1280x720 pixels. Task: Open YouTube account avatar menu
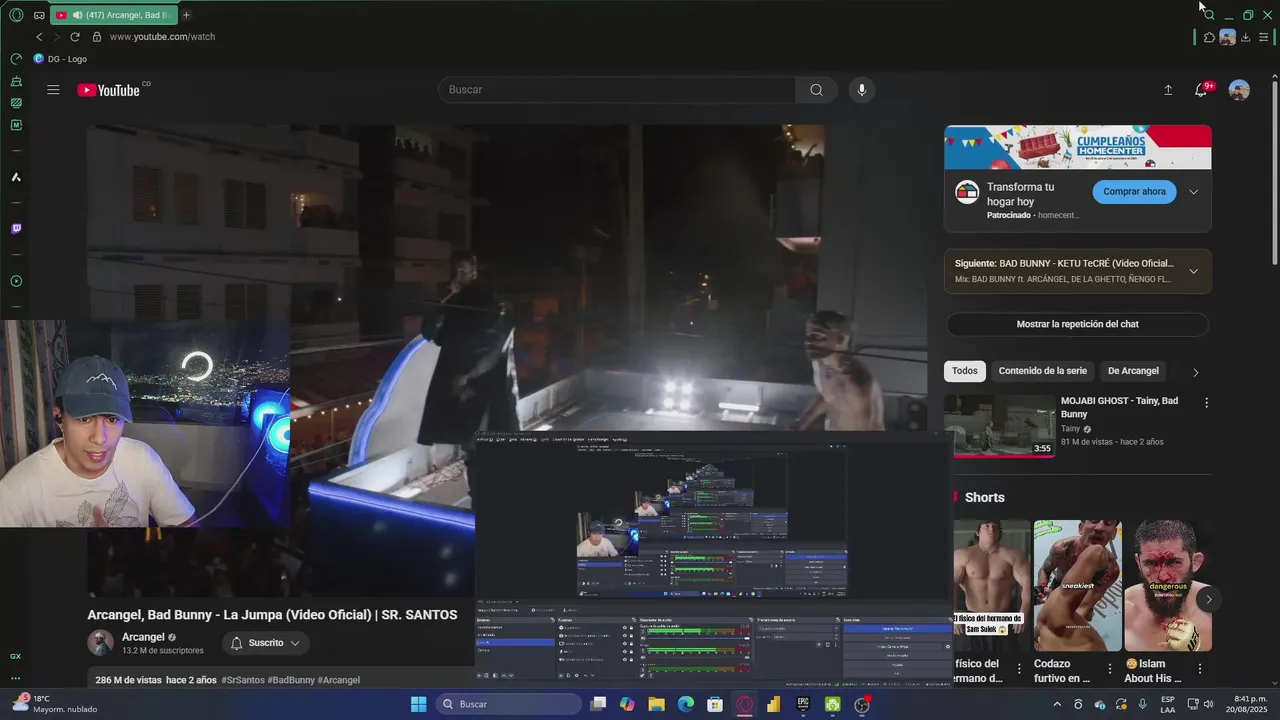pos(1239,90)
